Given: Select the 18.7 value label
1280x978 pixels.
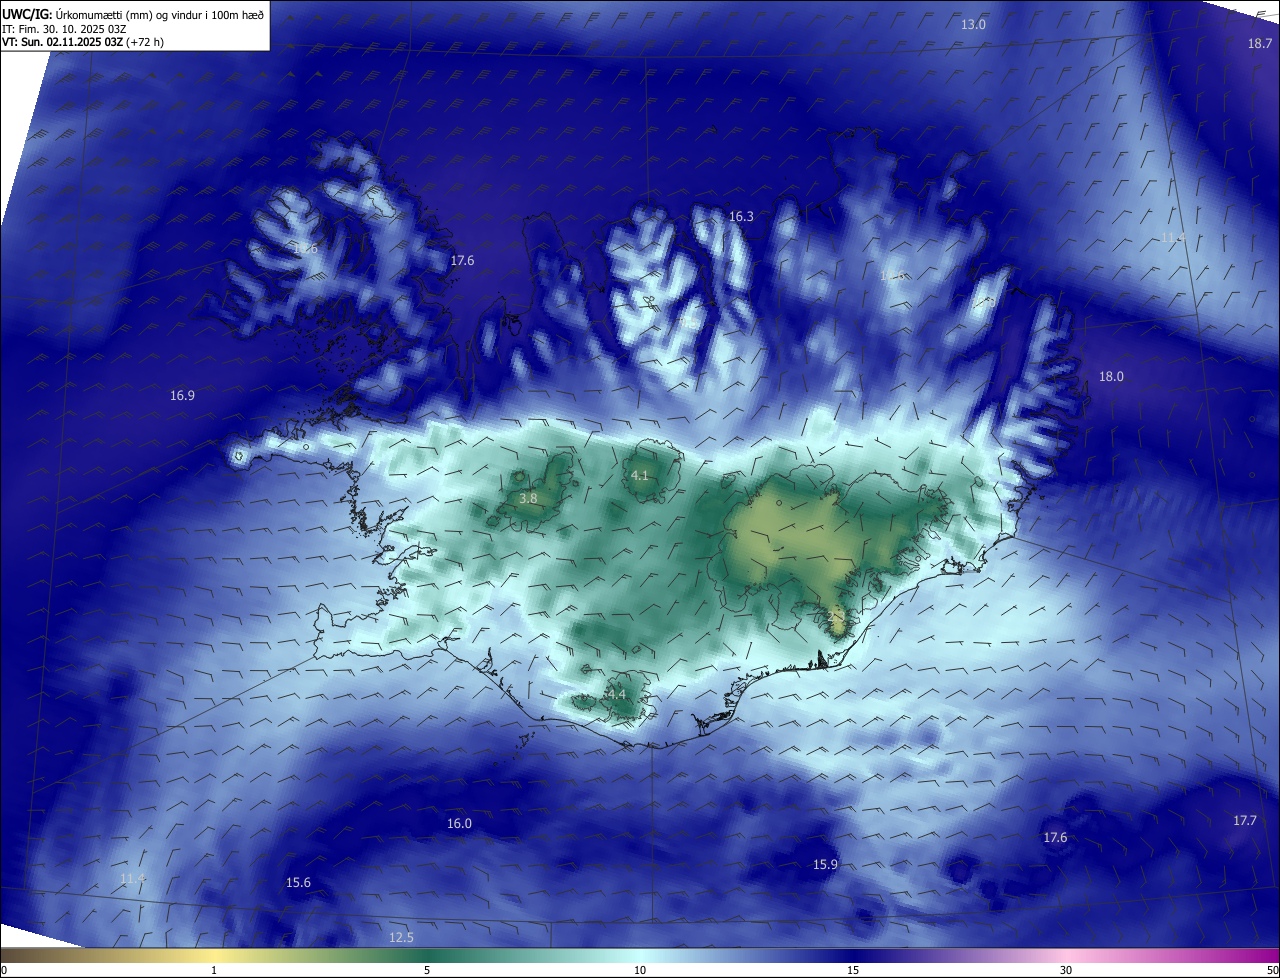Looking at the screenshot, I should tap(1259, 43).
